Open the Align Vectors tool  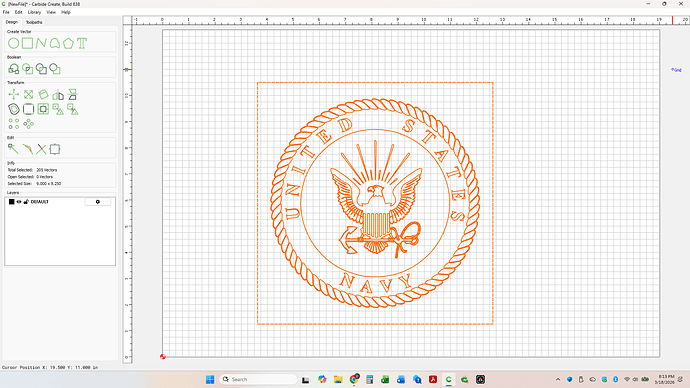[58, 109]
